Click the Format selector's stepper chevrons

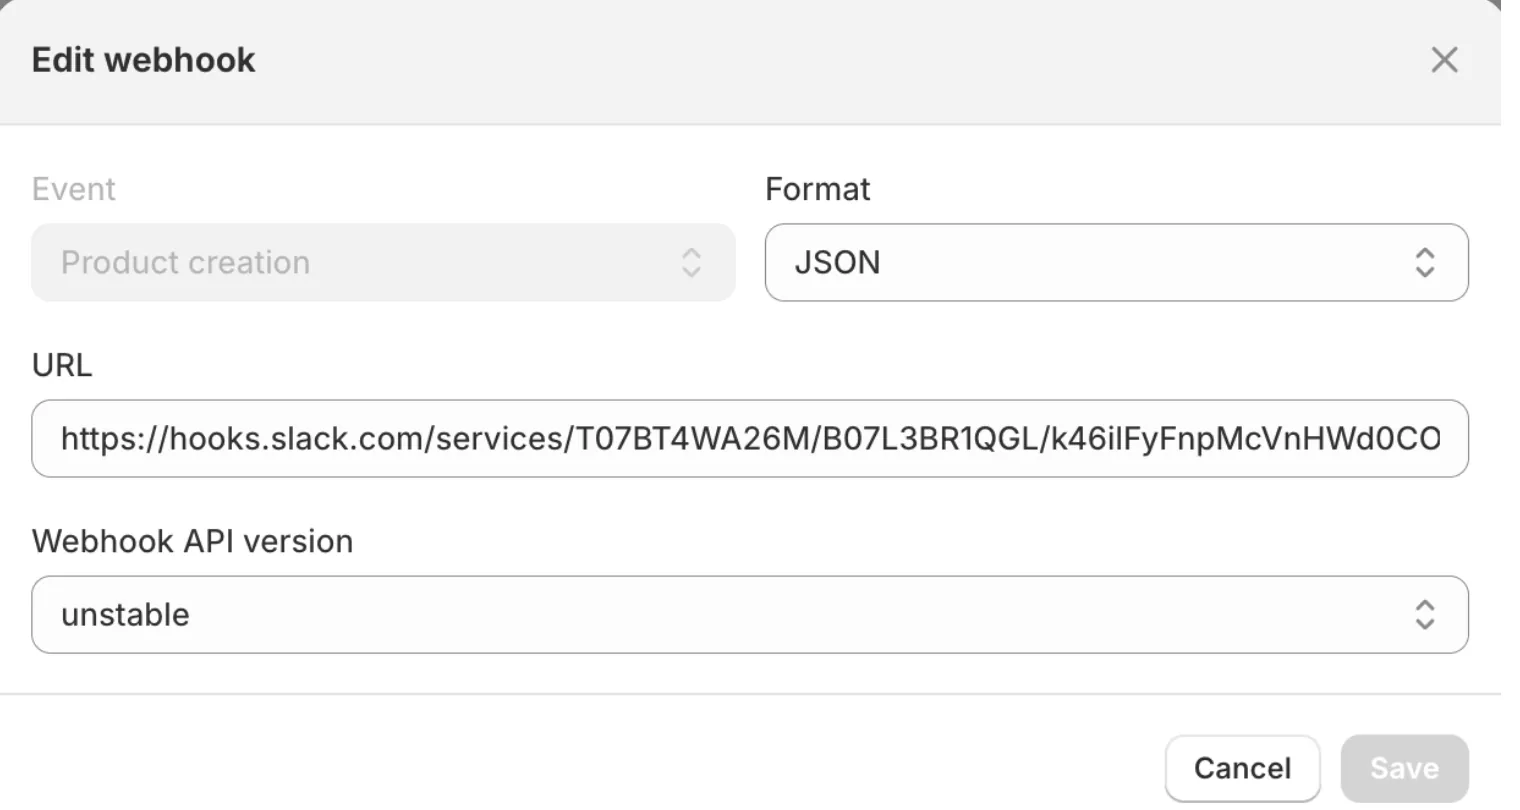[x=1427, y=263]
